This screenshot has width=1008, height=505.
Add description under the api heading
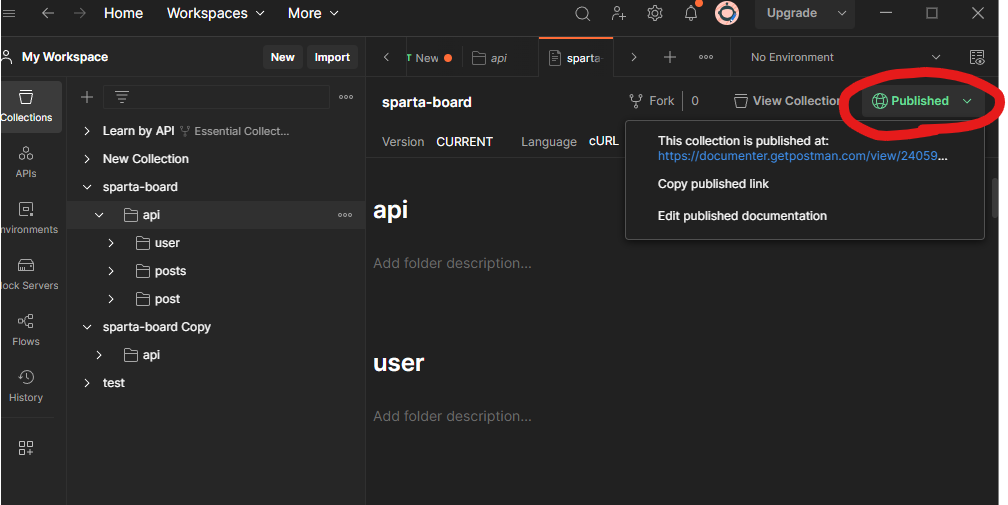pos(452,263)
